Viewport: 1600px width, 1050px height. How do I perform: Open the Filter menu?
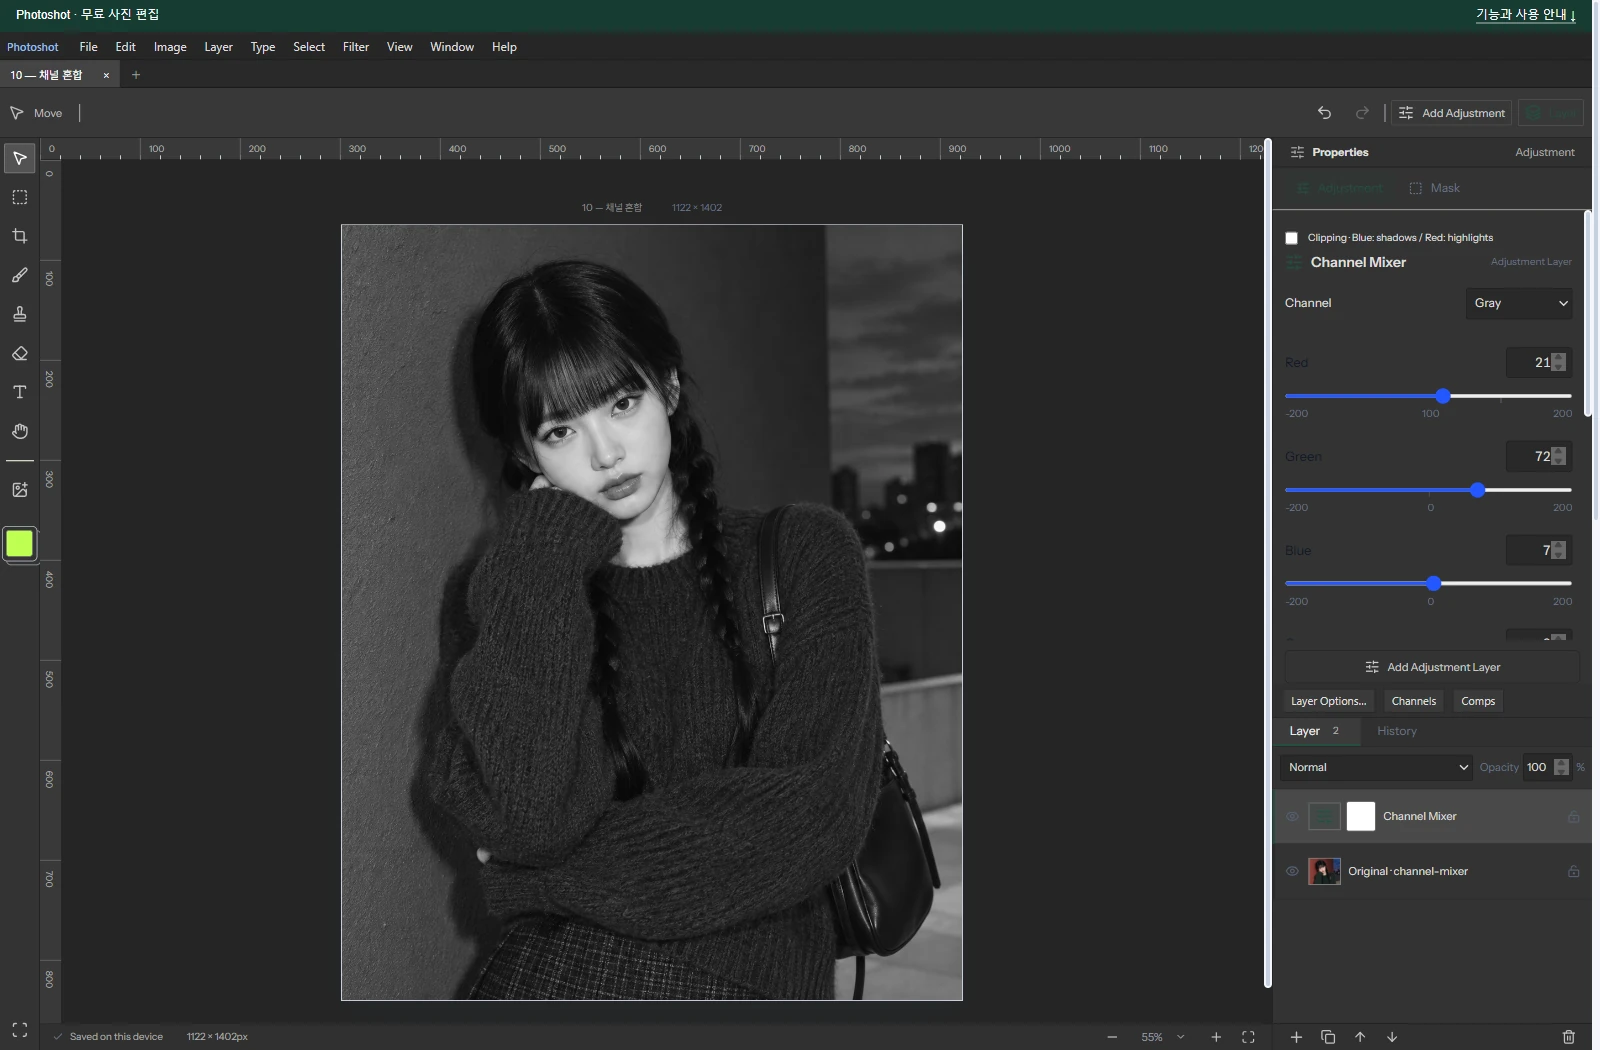pyautogui.click(x=356, y=47)
